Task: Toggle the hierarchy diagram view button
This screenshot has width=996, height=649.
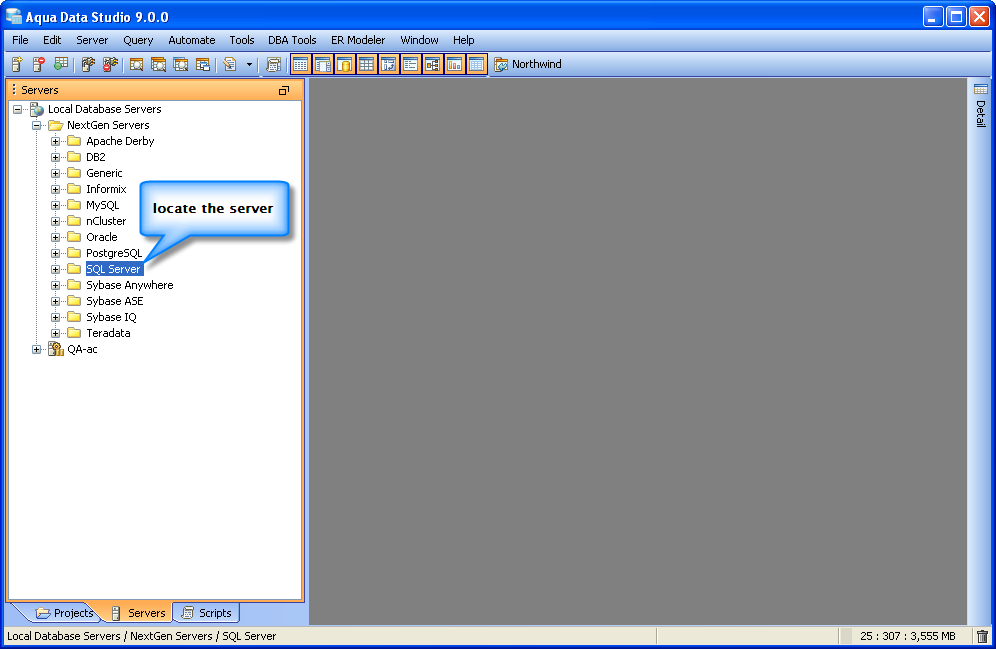Action: click(x=433, y=64)
